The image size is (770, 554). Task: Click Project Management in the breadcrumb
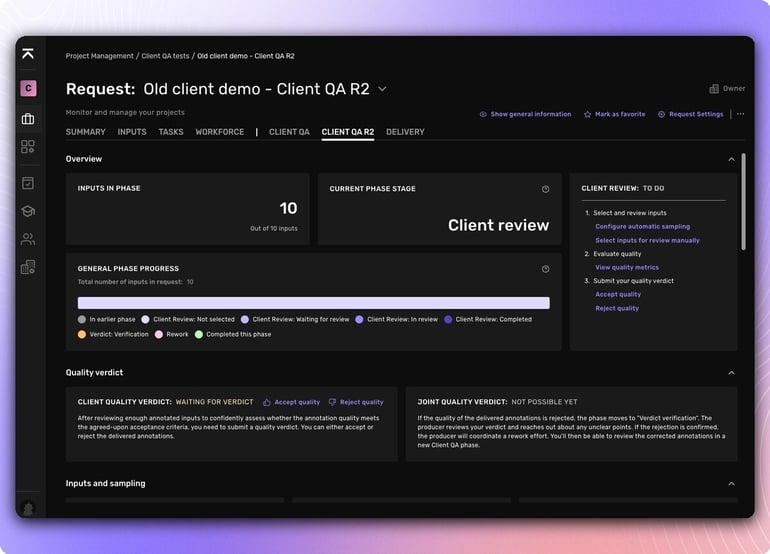[x=100, y=56]
